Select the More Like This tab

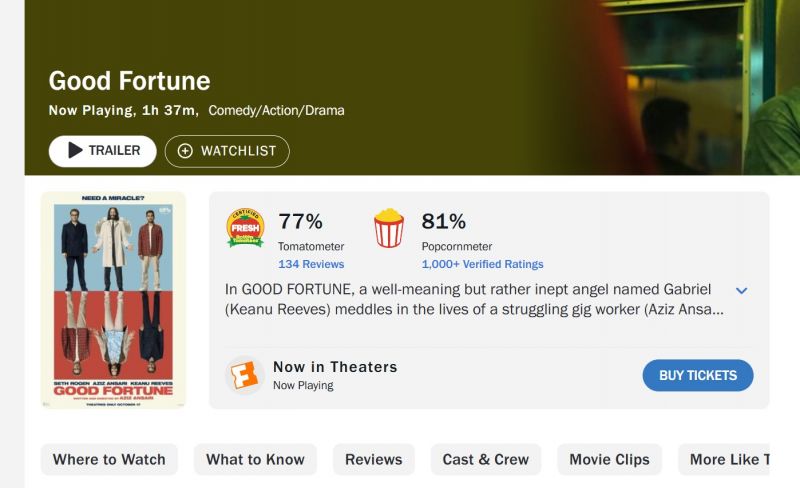click(729, 460)
